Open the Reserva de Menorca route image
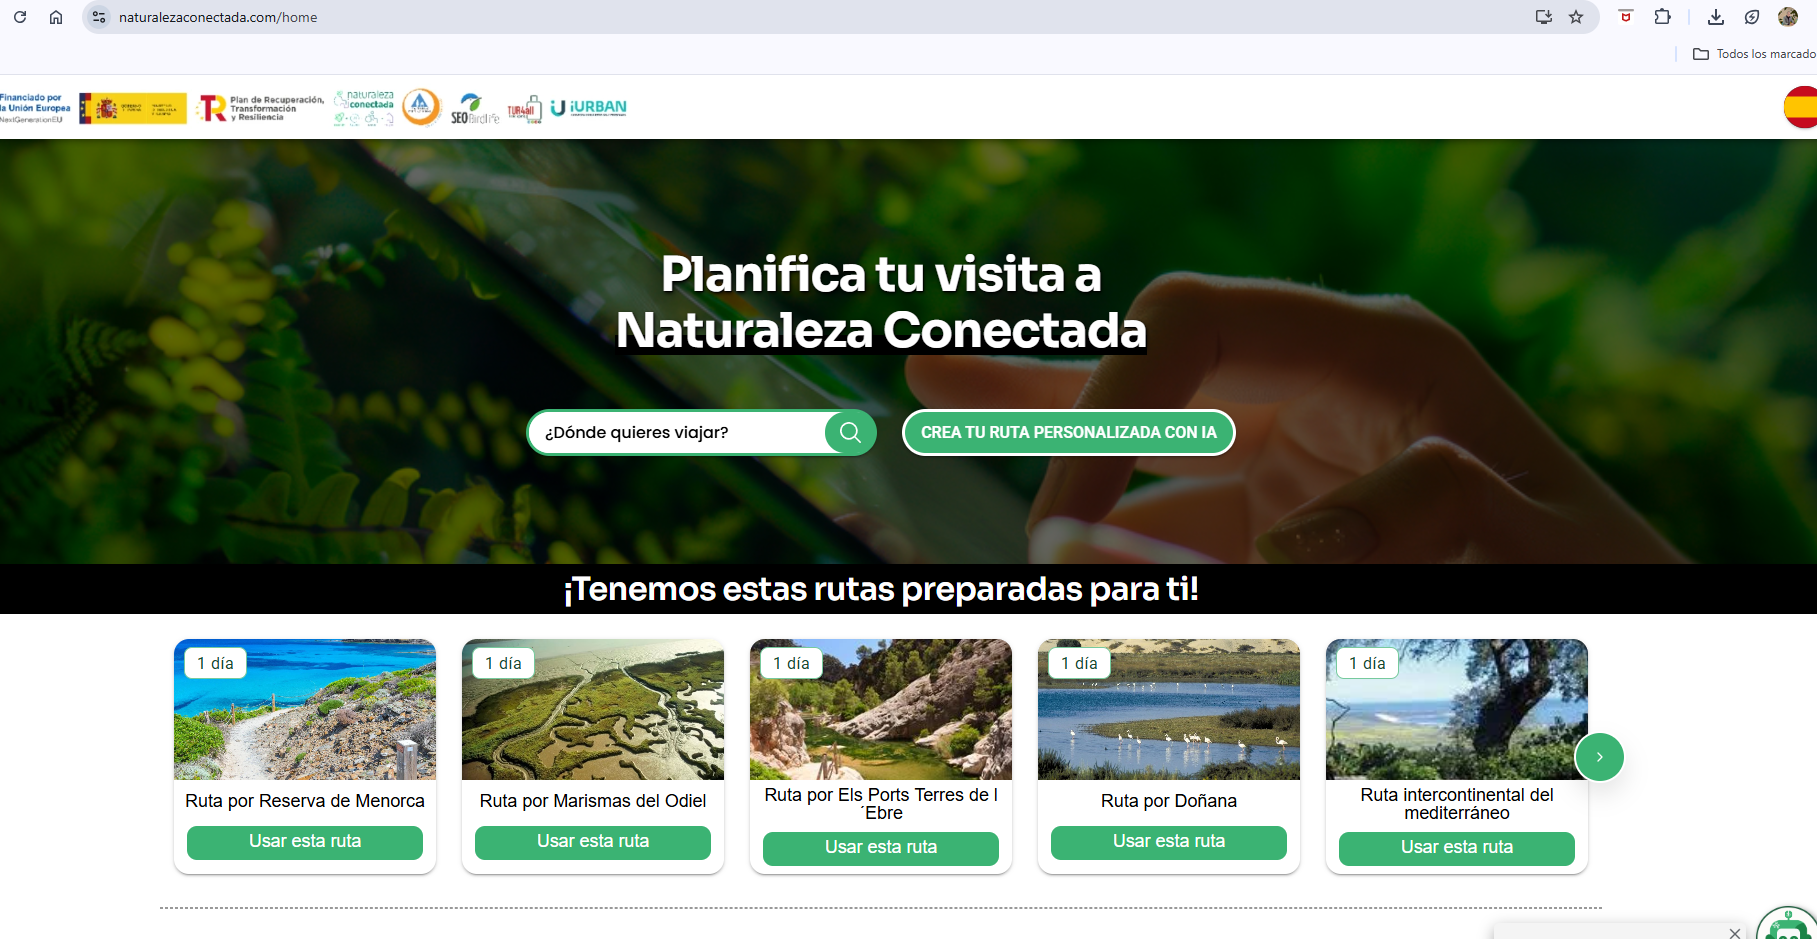 305,710
